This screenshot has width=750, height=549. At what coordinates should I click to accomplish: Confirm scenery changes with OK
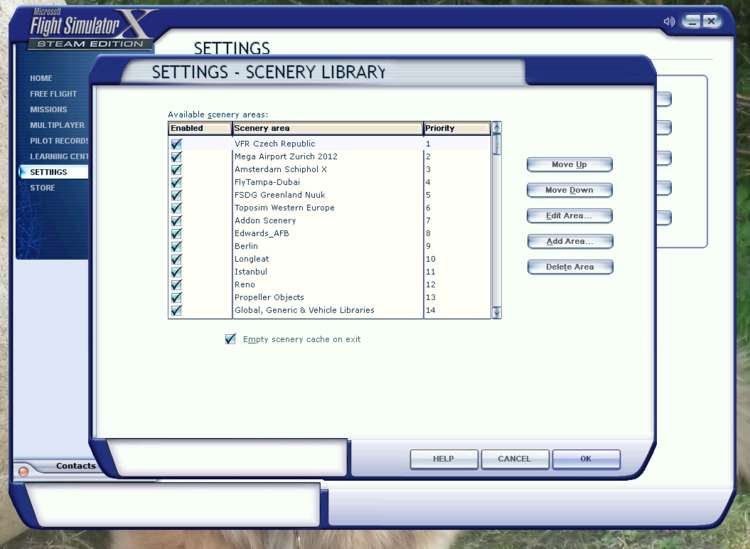point(586,459)
